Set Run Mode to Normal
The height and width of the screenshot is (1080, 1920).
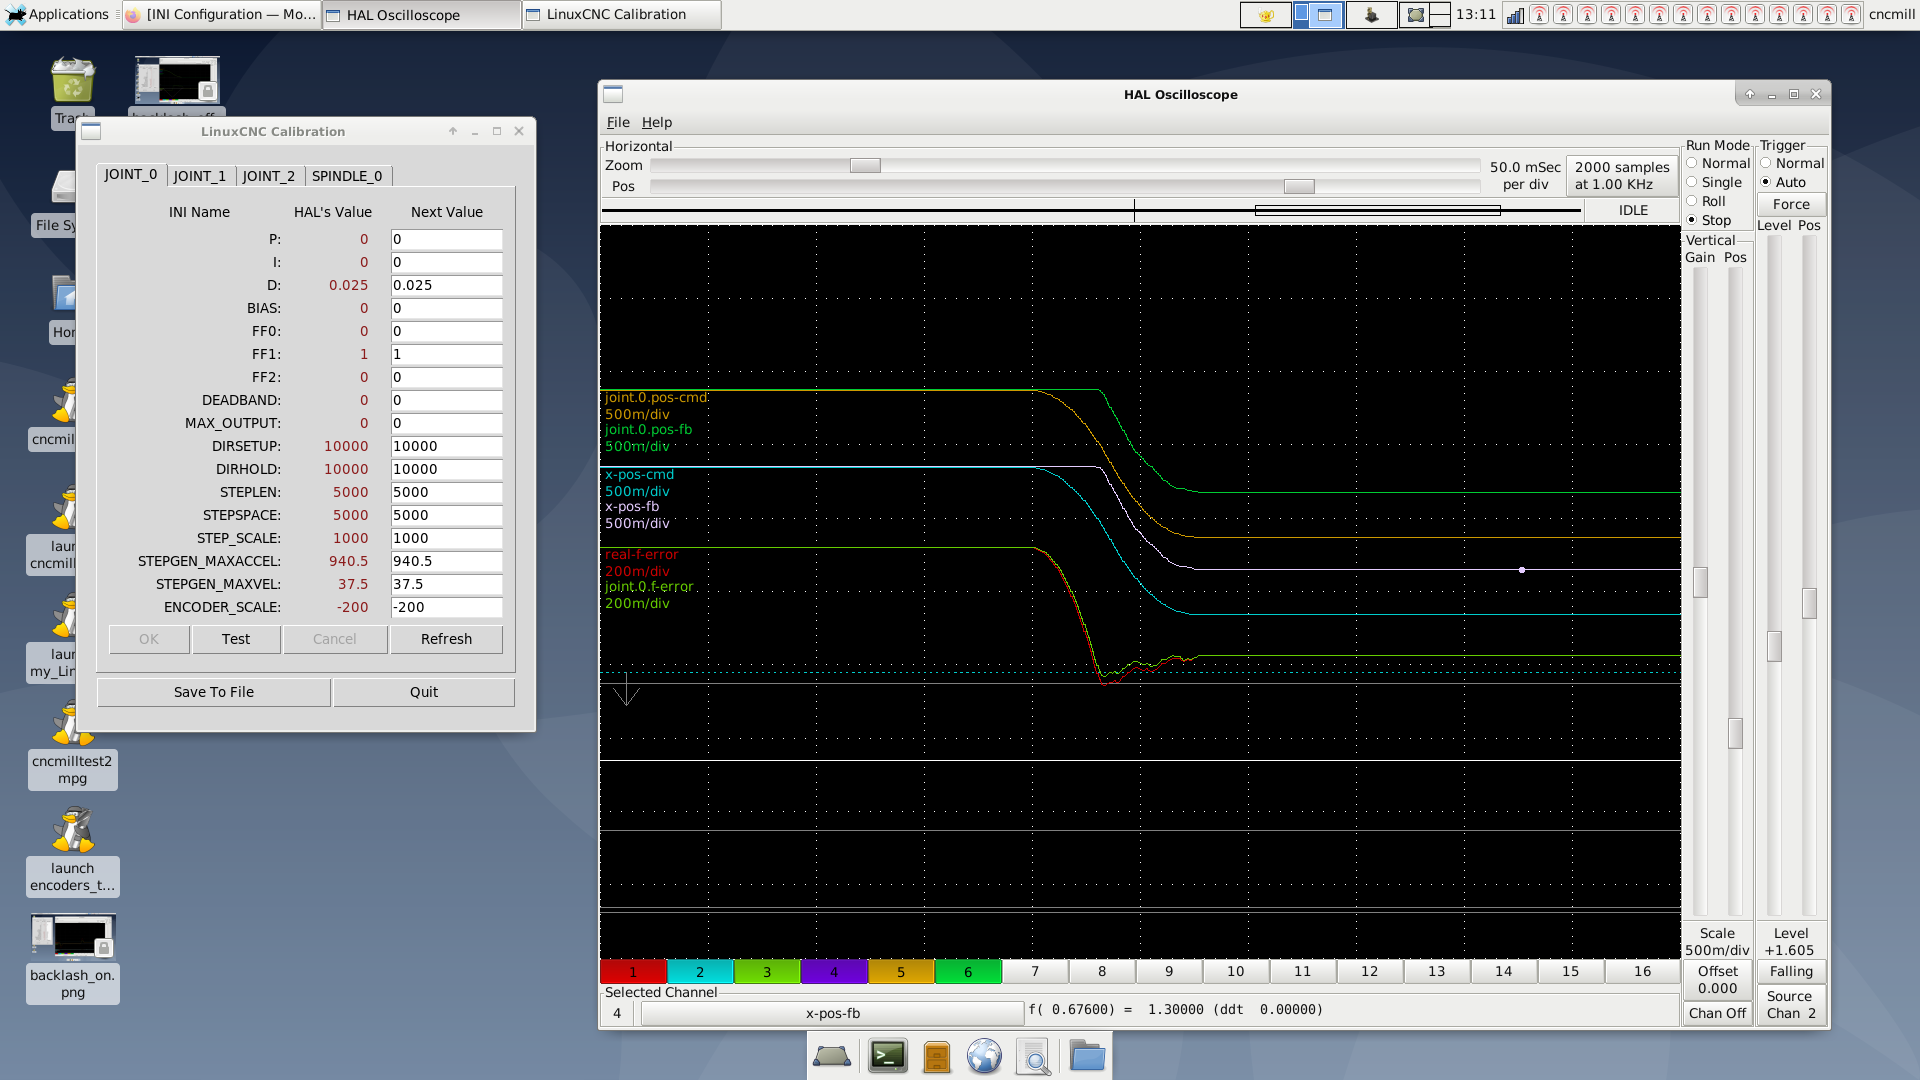1718,163
